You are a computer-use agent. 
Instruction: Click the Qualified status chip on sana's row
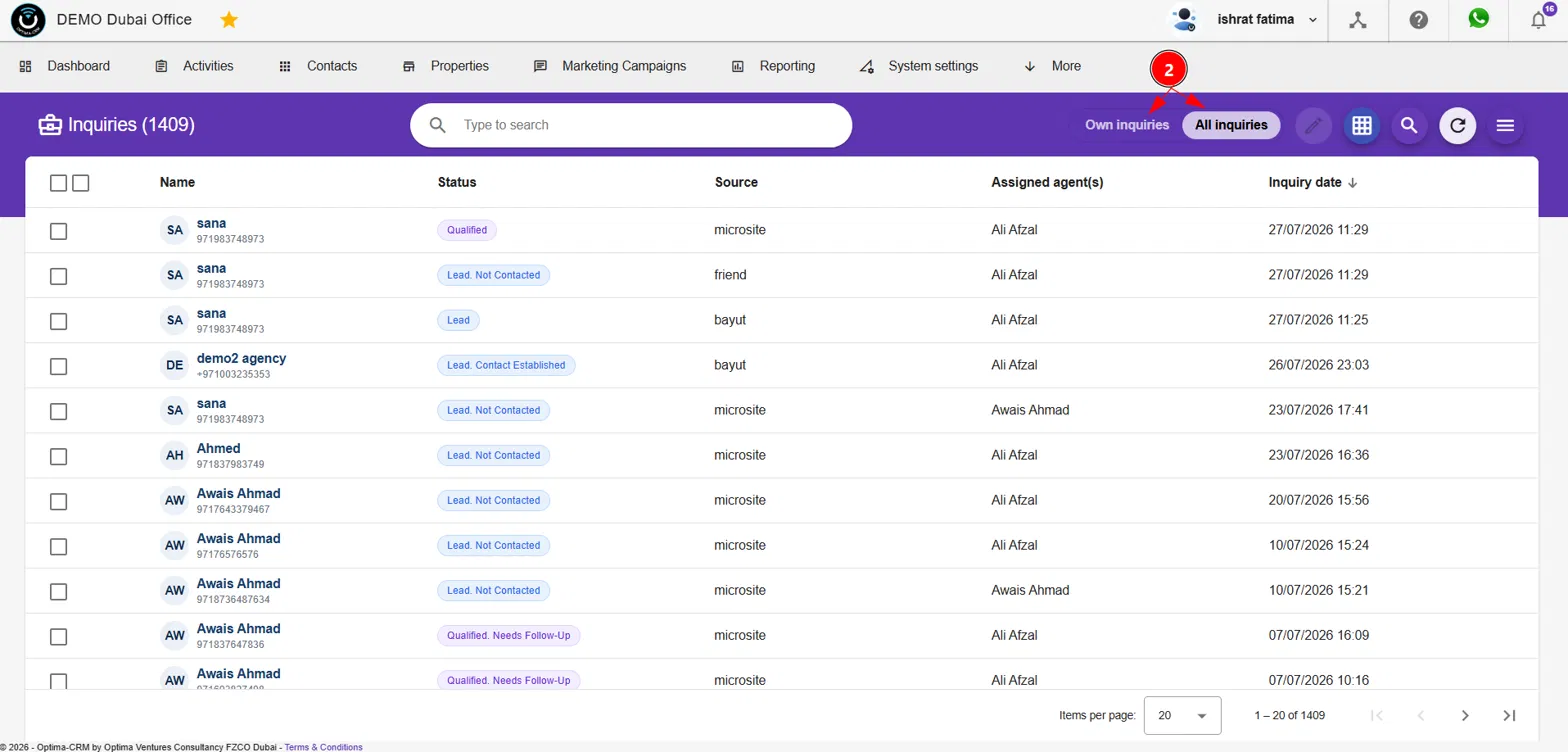[467, 230]
